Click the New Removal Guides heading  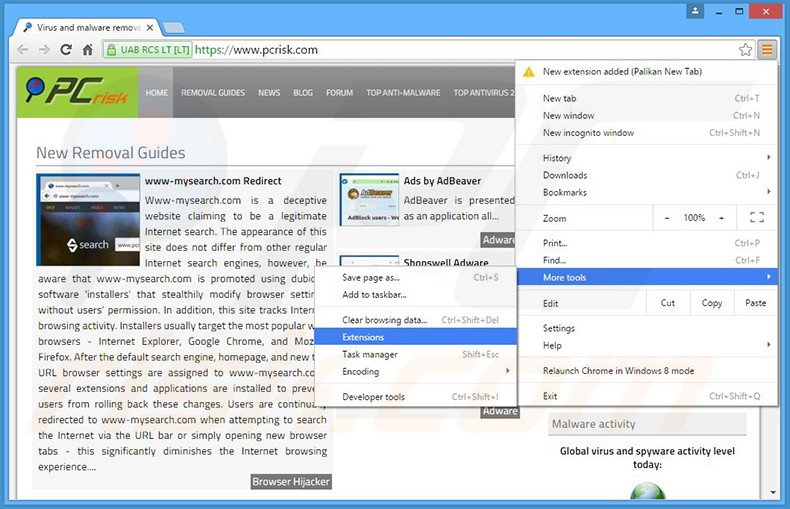pyautogui.click(x=111, y=153)
